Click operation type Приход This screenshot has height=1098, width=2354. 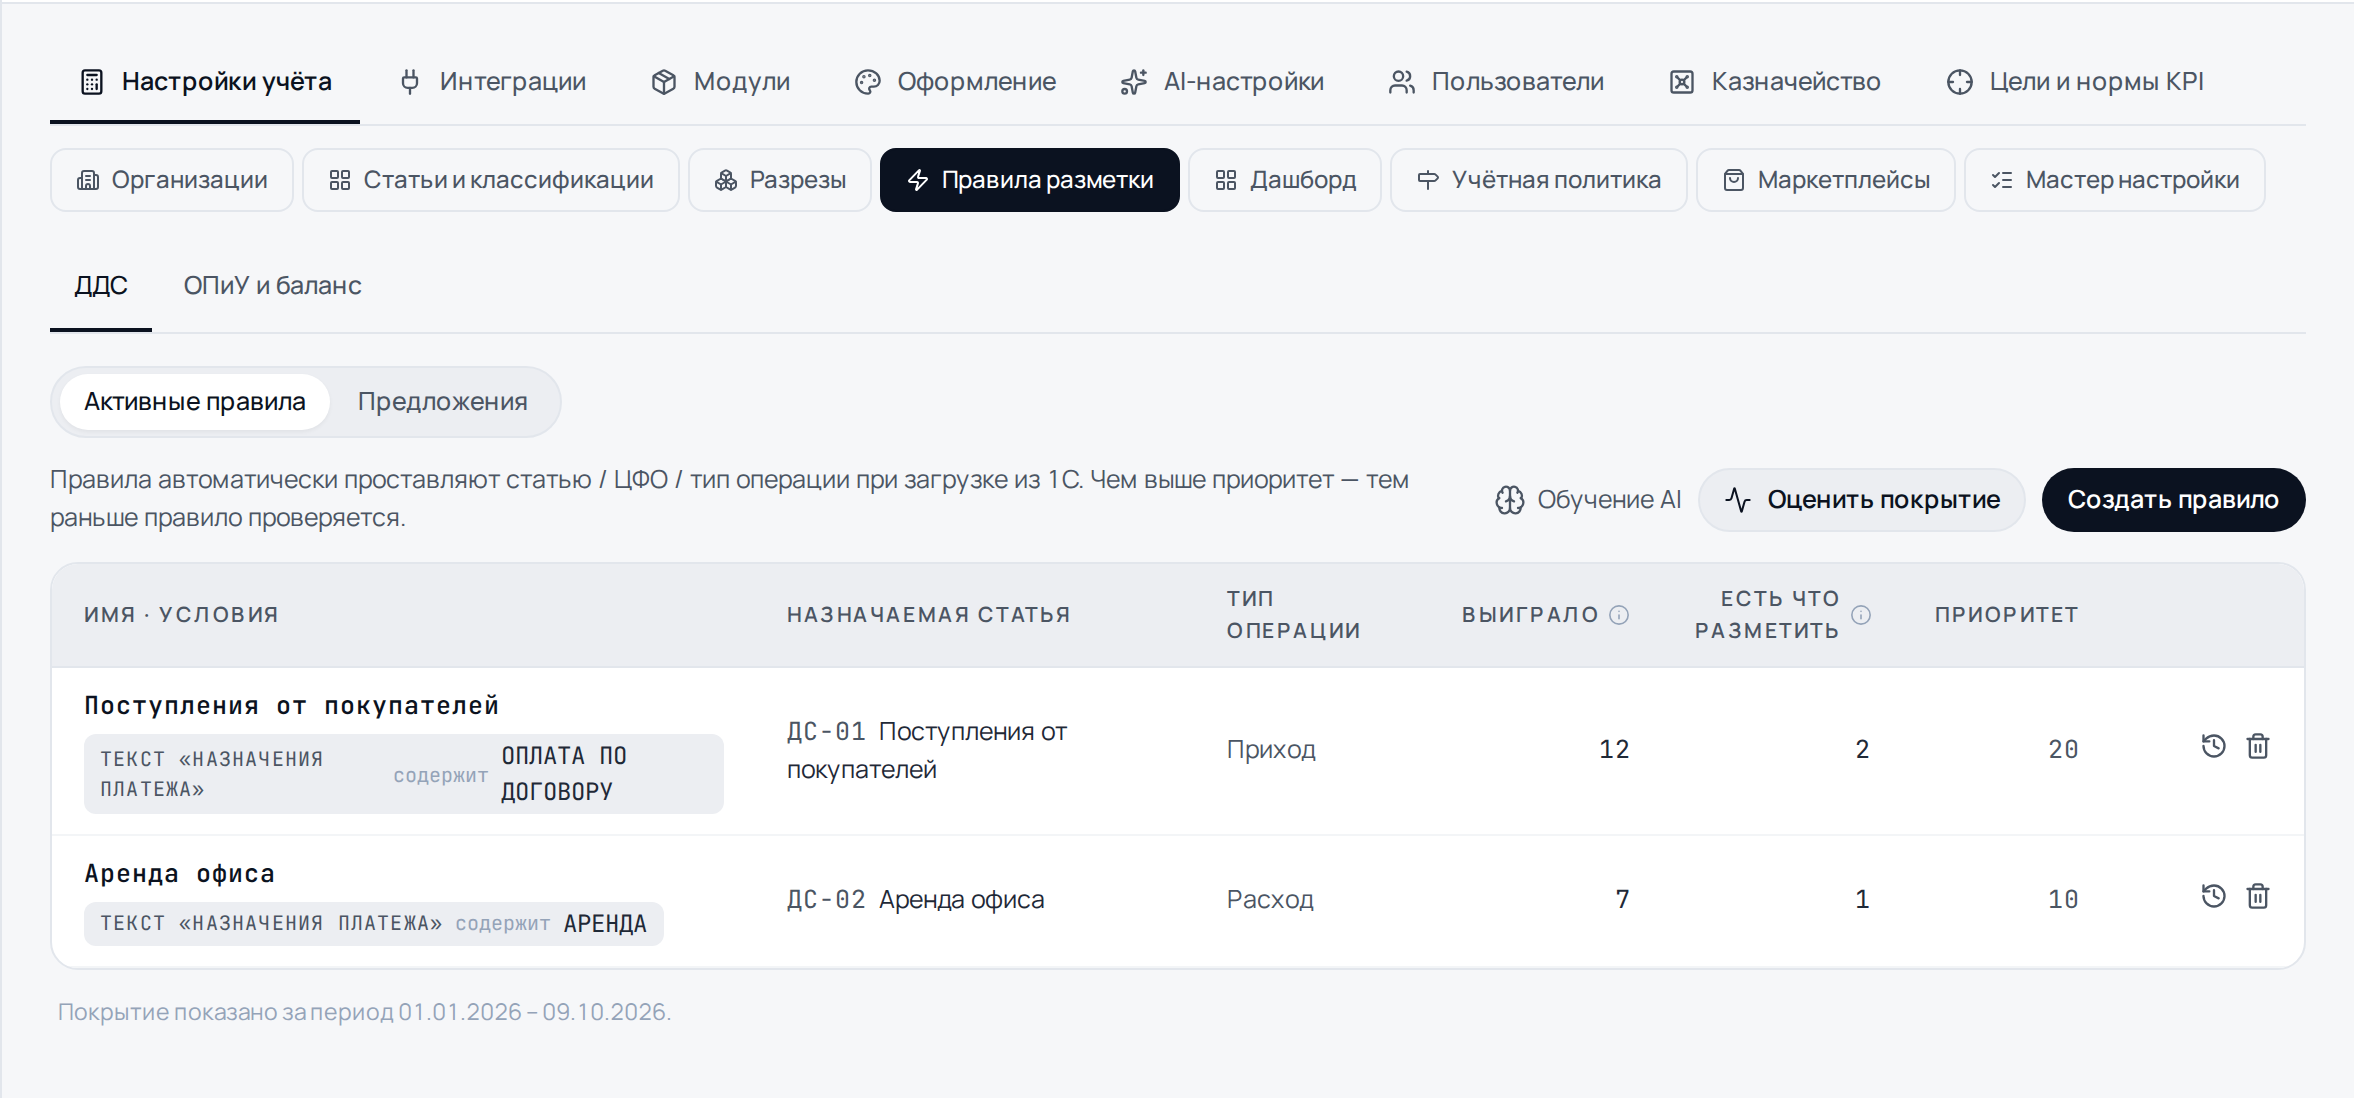coord(1271,750)
